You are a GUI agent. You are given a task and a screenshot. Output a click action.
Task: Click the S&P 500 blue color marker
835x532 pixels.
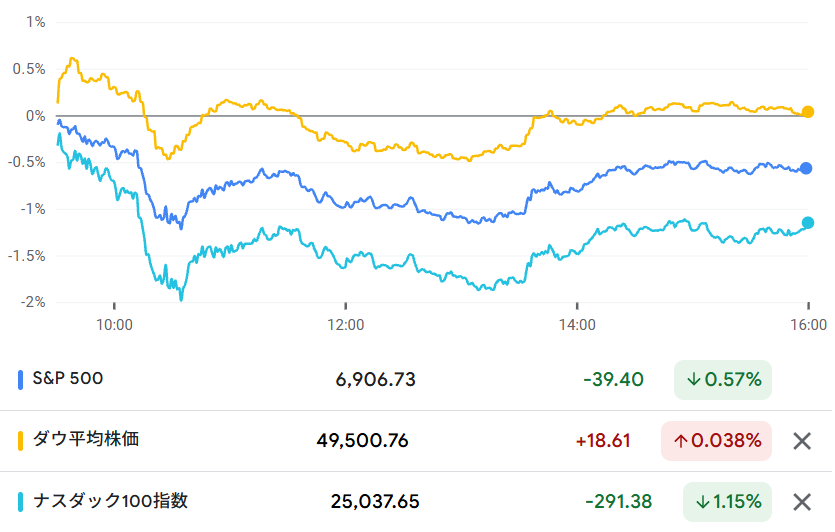pyautogui.click(x=22, y=380)
